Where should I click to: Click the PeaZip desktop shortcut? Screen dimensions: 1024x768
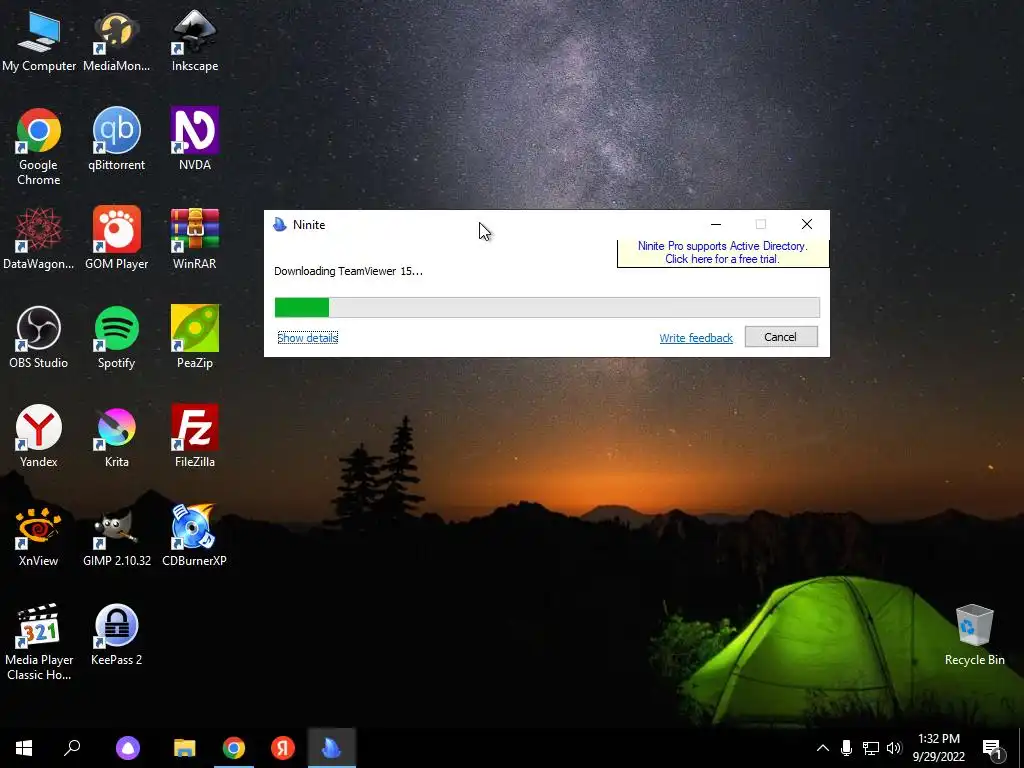pyautogui.click(x=195, y=338)
